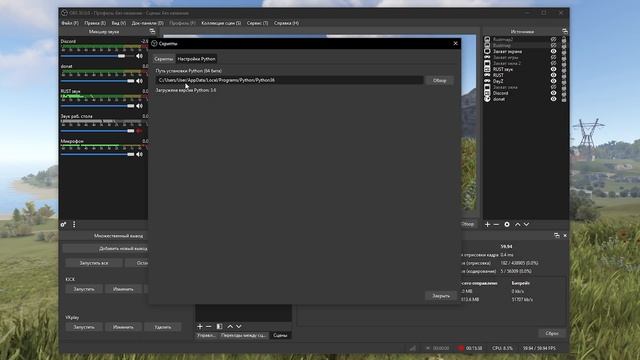Move selected source down
640x360 pixels.
coord(527,224)
